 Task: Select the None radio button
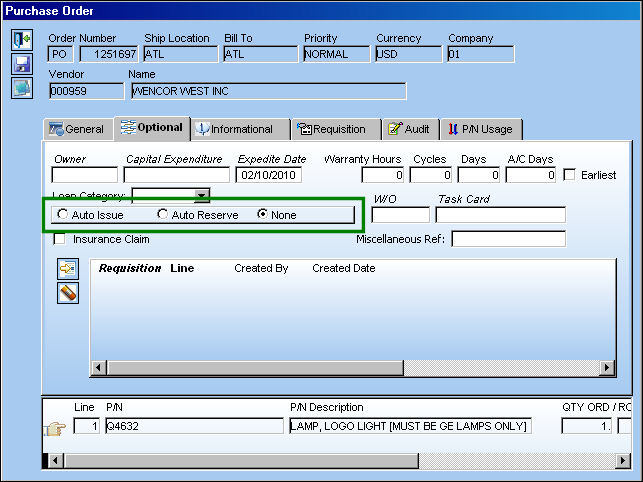(x=262, y=214)
